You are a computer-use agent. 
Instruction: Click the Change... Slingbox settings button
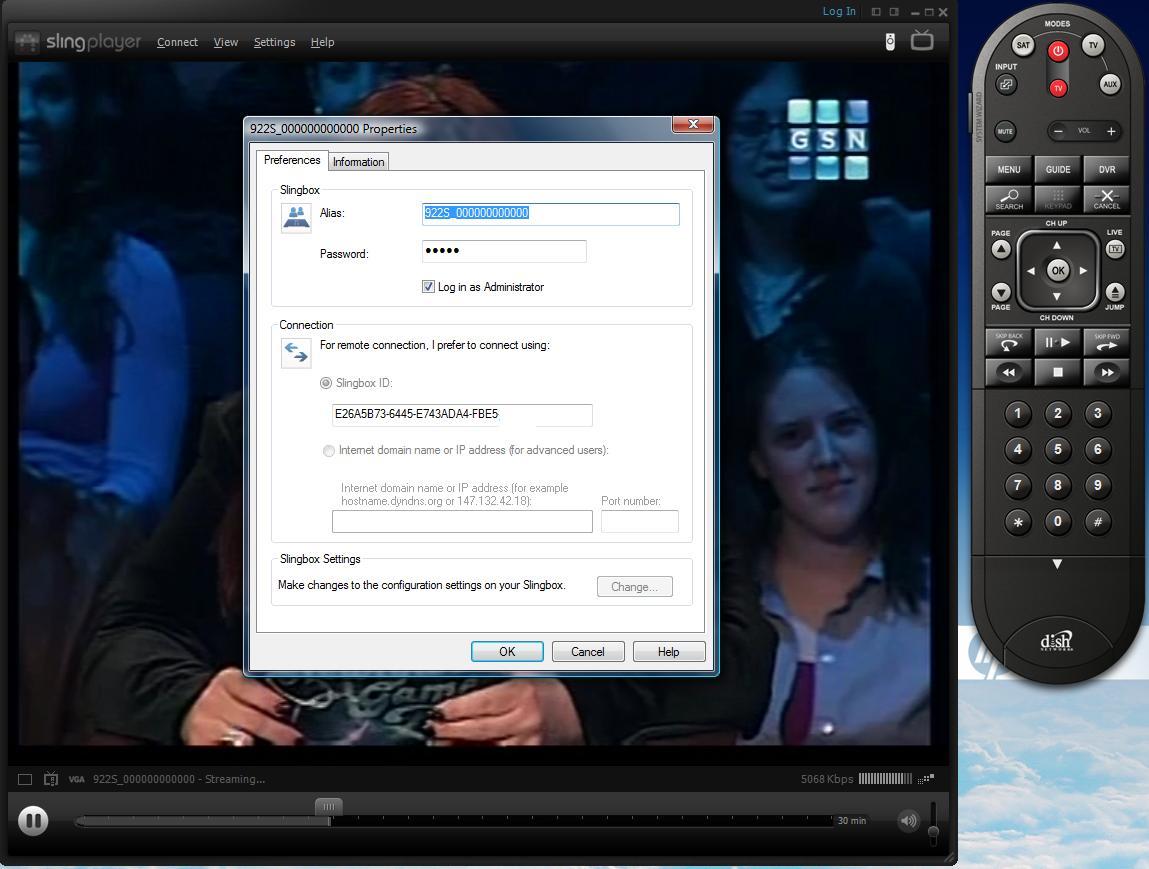(635, 586)
